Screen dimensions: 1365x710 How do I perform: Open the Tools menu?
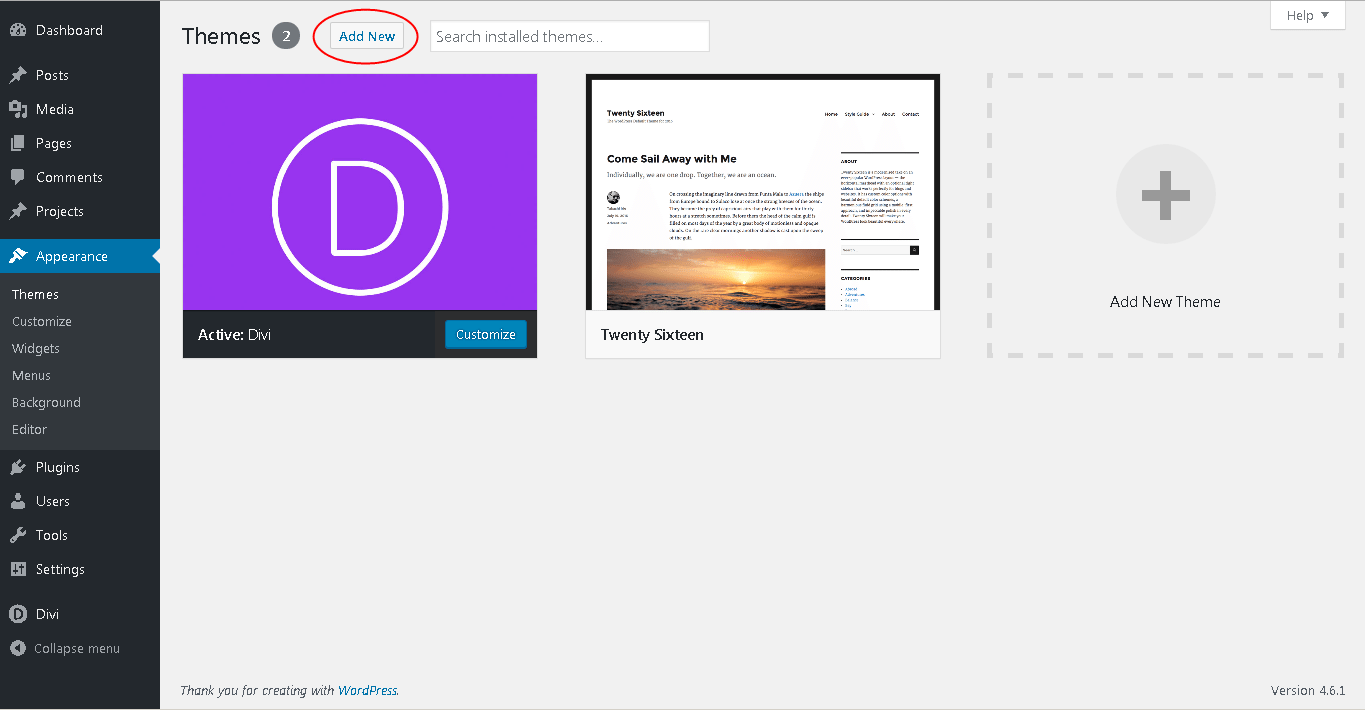80,535
